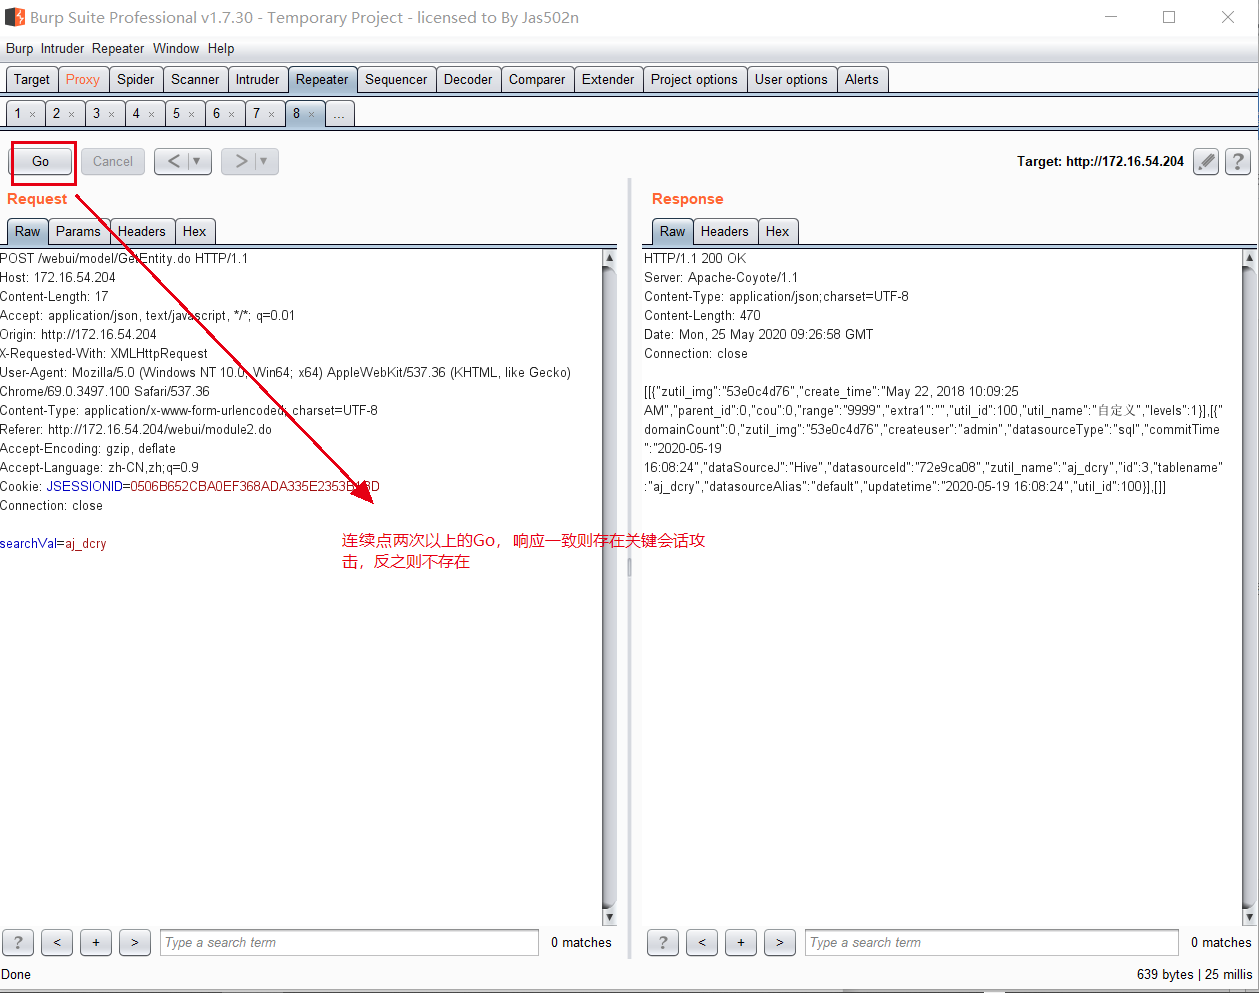Close Repeater tab 5
The height and width of the screenshot is (993, 1259).
[x=192, y=114]
